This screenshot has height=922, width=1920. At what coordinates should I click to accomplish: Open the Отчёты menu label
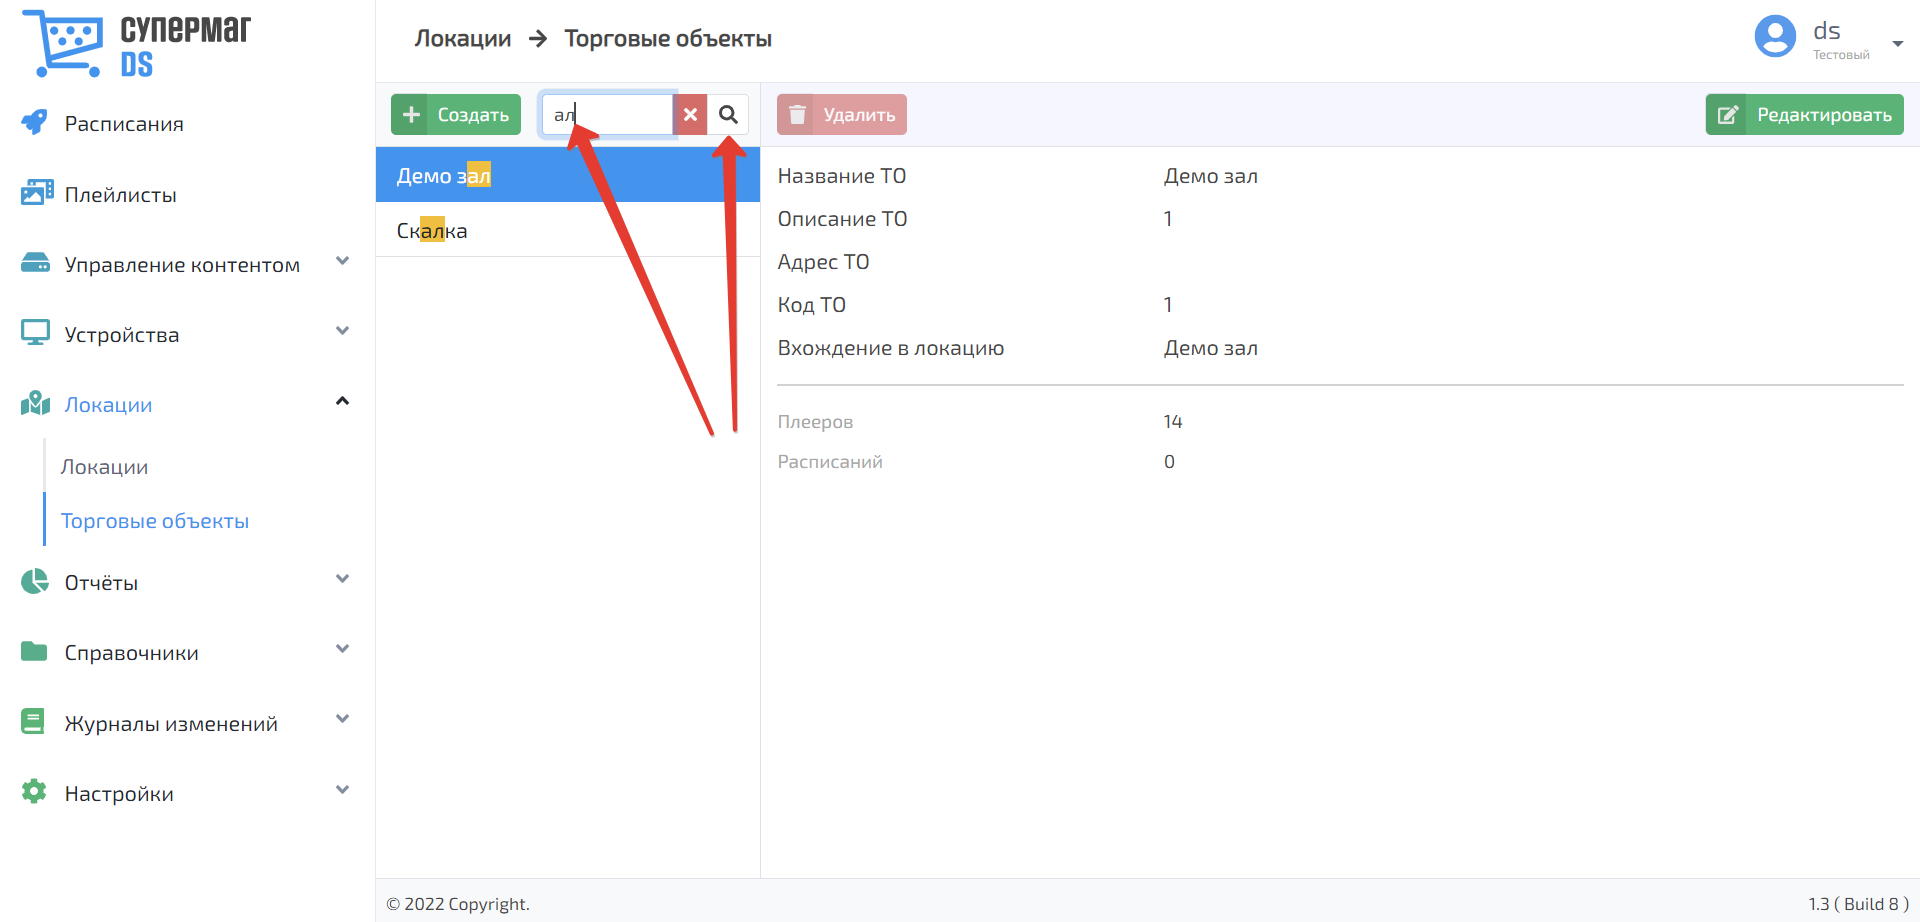pos(101,583)
